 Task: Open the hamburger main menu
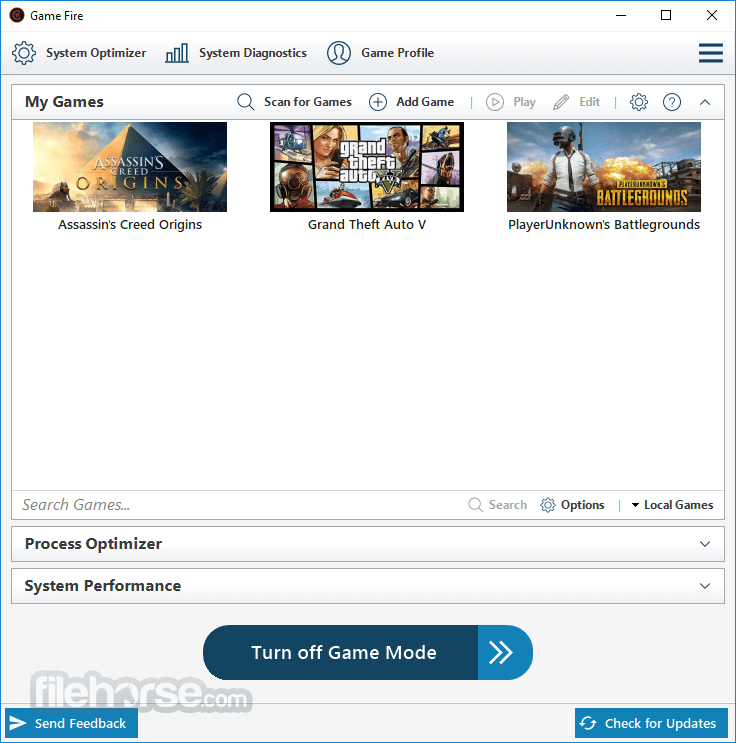(710, 53)
